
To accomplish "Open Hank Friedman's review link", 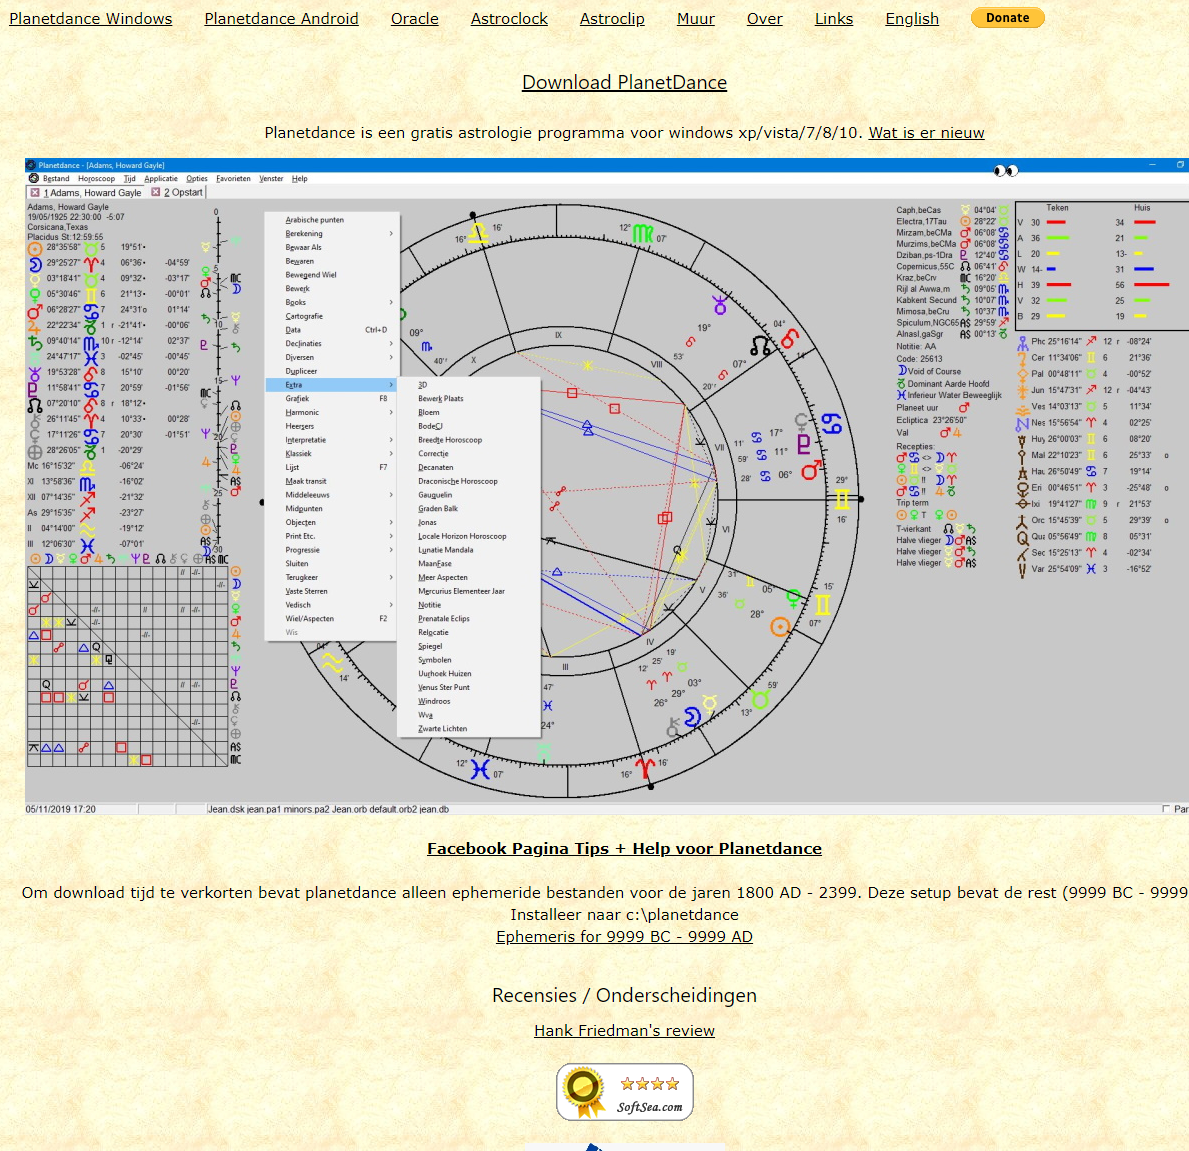I will tap(625, 1030).
